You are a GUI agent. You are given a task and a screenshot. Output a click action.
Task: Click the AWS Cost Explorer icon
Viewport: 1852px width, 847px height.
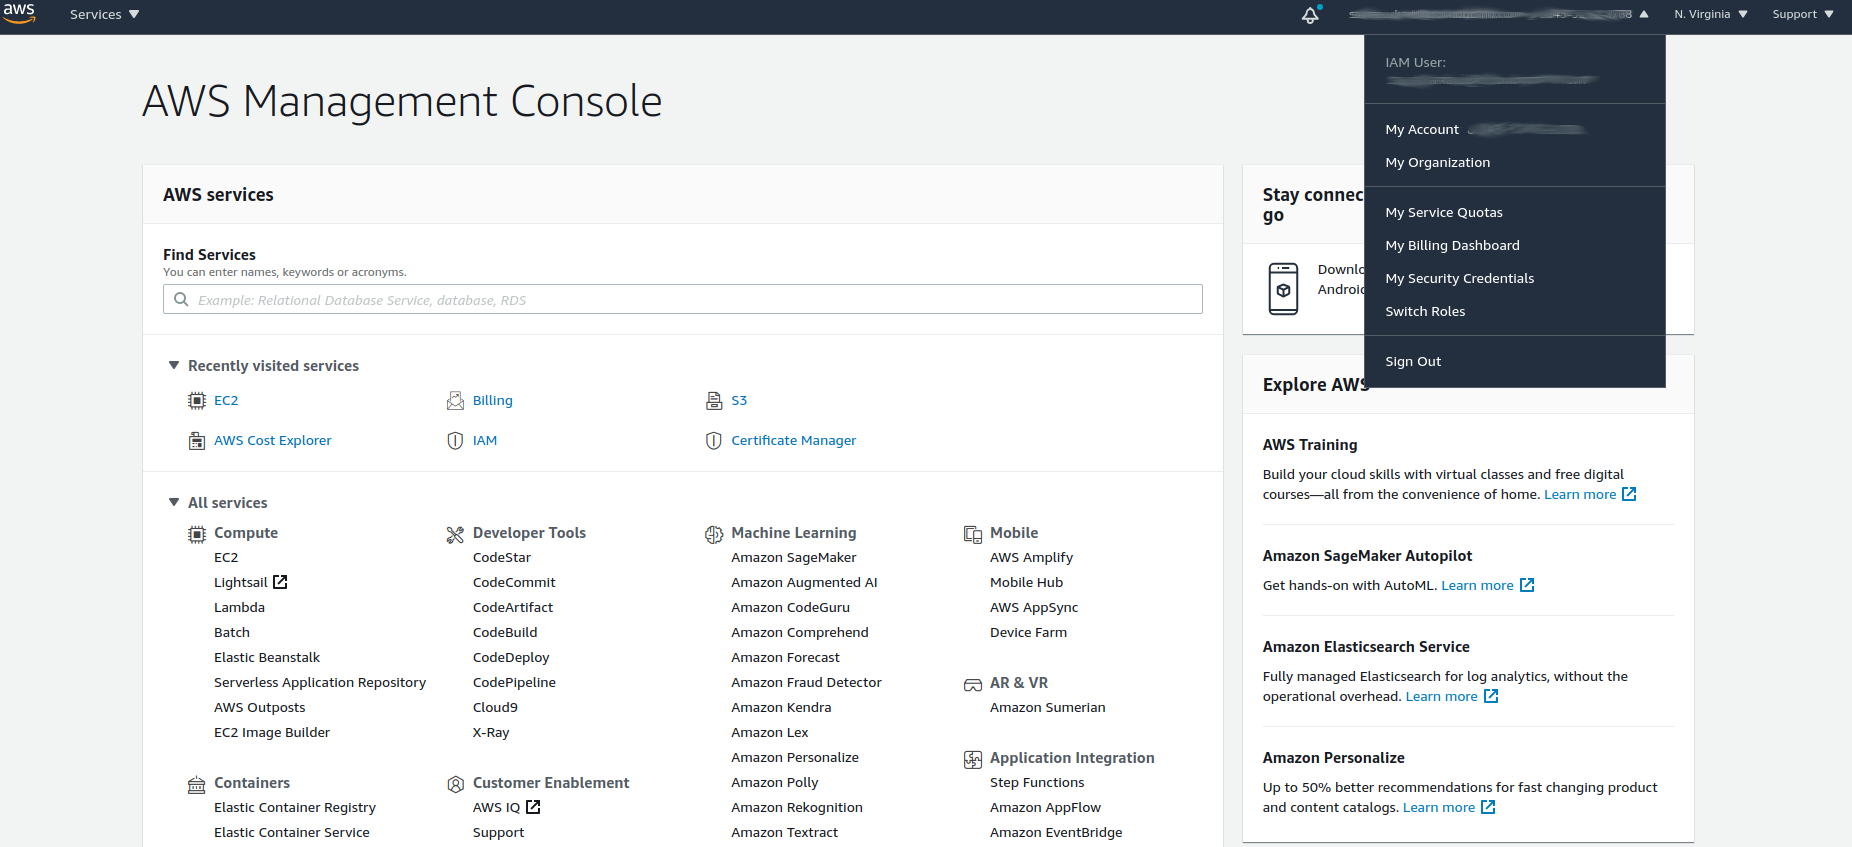click(x=197, y=441)
